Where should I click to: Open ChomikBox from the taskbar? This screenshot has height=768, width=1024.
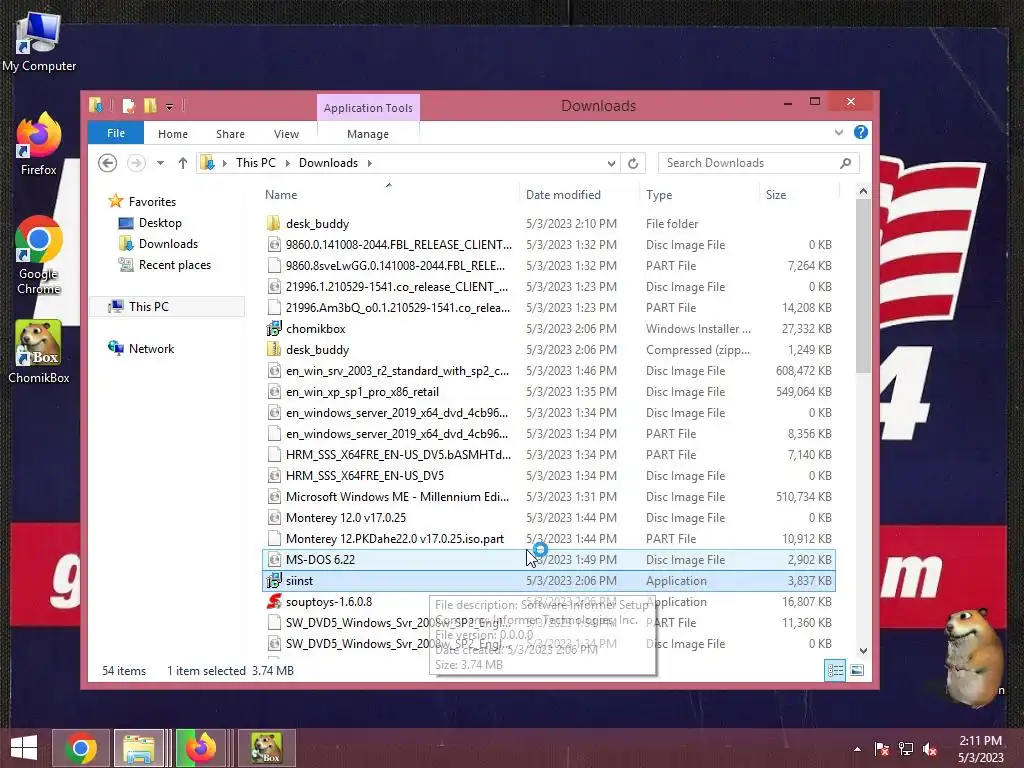coord(266,748)
